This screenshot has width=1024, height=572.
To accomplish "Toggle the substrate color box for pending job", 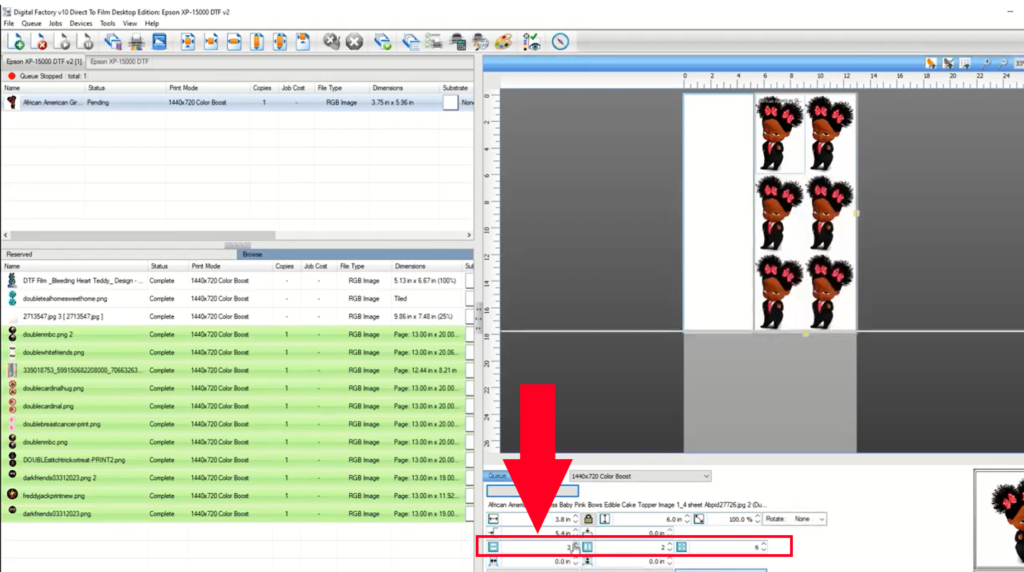I will (450, 103).
